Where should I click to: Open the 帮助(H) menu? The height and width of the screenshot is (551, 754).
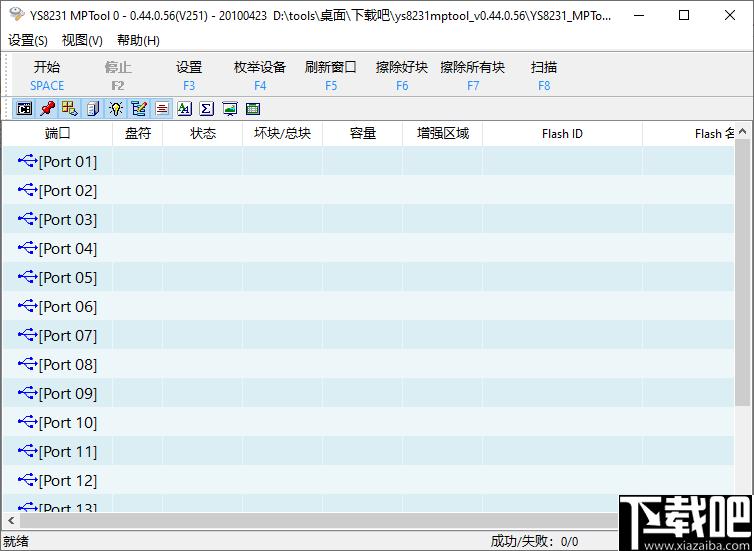tap(138, 40)
